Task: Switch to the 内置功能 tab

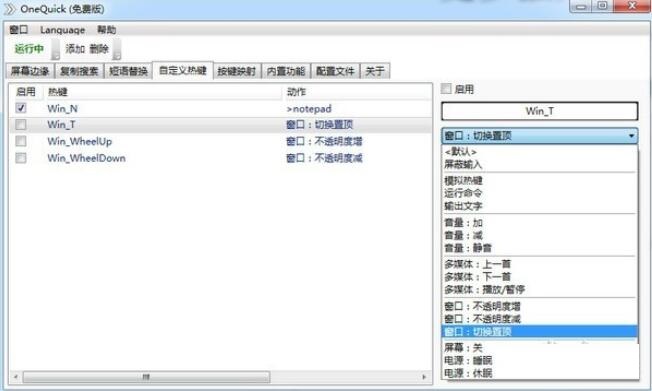Action: [x=286, y=71]
